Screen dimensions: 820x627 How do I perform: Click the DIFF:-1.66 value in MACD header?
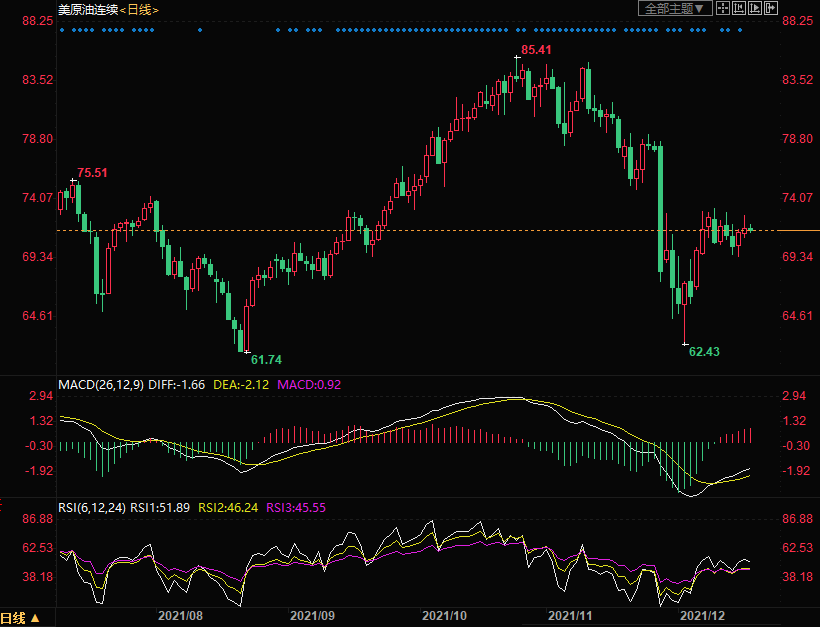click(x=180, y=384)
